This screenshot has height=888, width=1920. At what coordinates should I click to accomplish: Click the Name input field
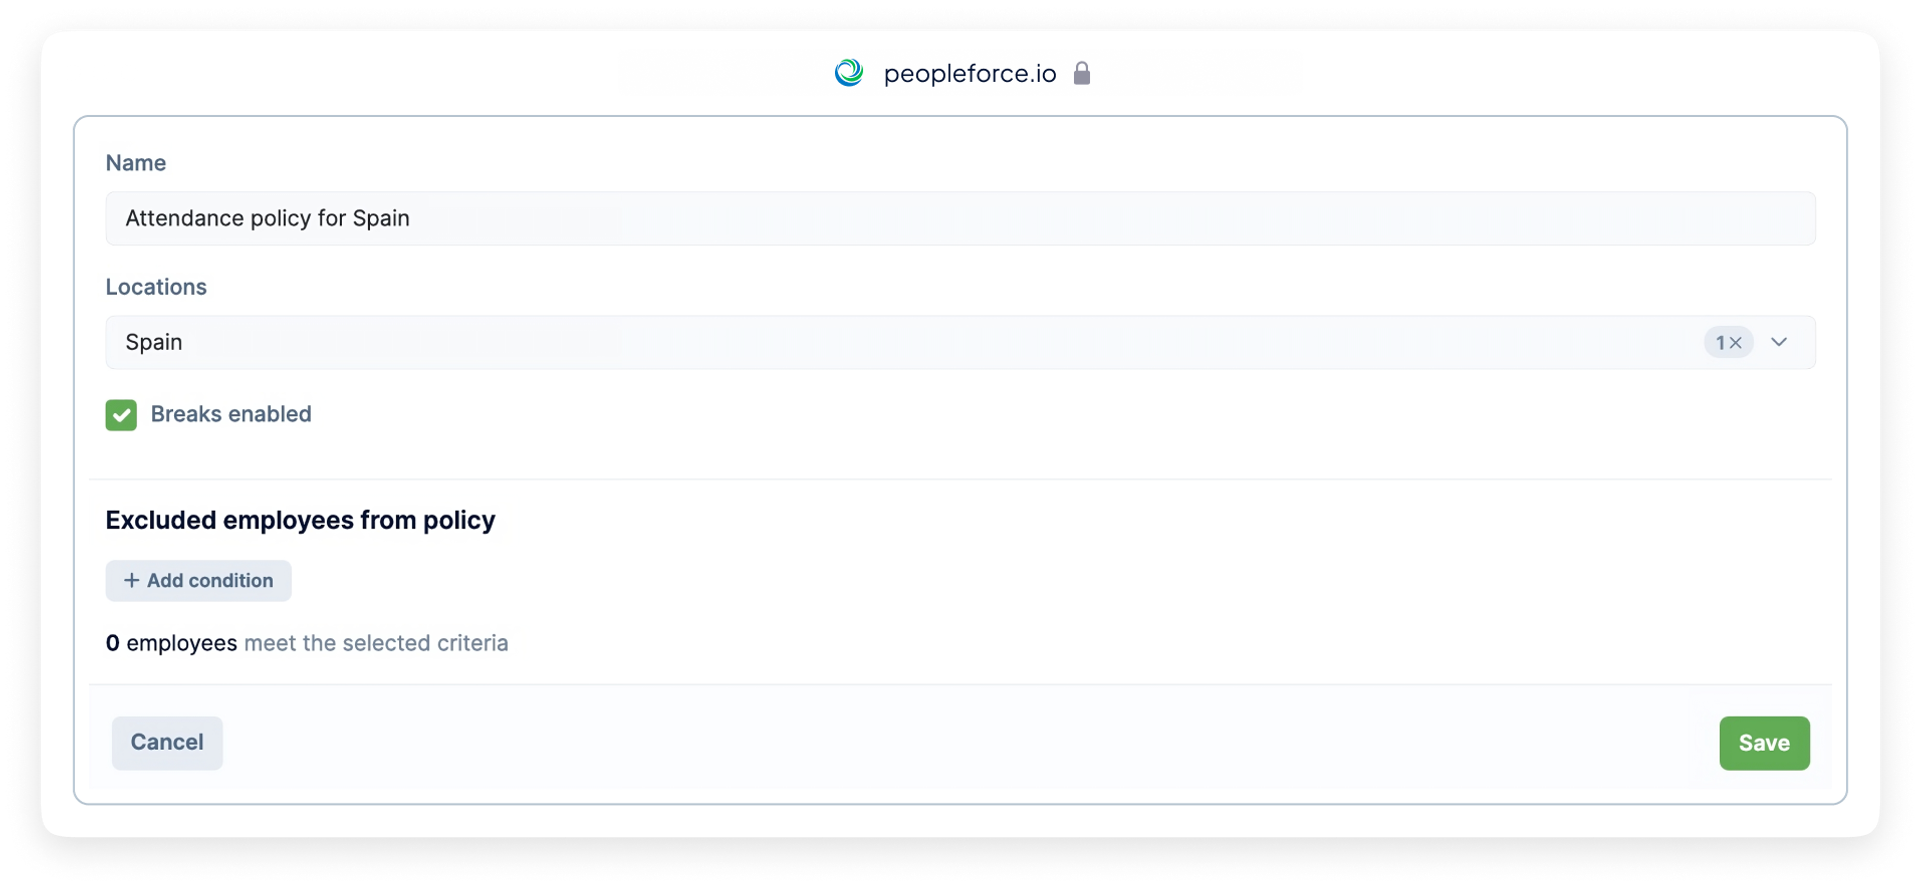(960, 218)
